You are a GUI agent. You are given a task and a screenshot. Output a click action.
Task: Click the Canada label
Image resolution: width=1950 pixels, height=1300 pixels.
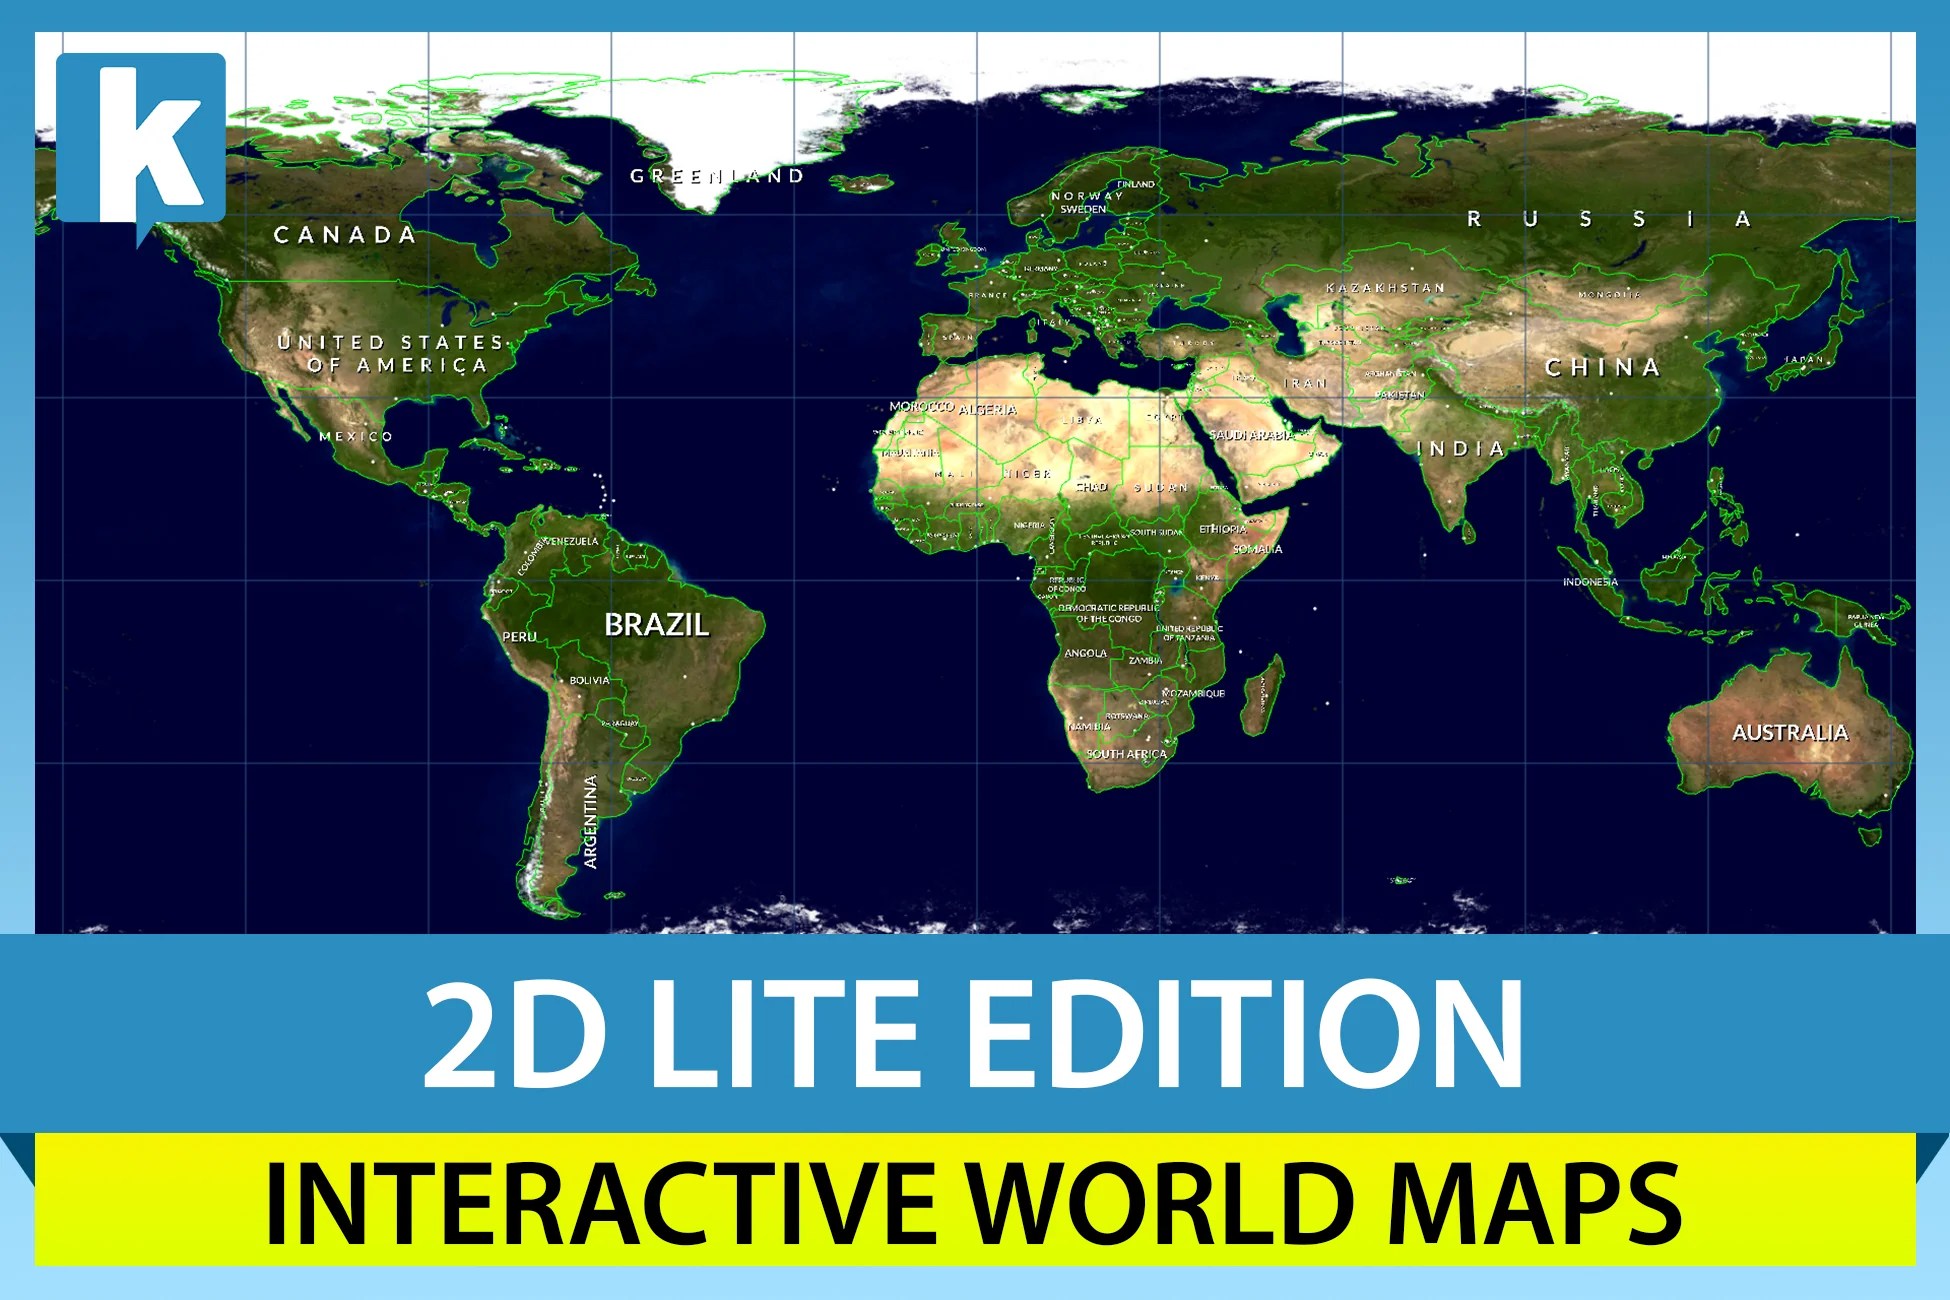pyautogui.click(x=345, y=235)
